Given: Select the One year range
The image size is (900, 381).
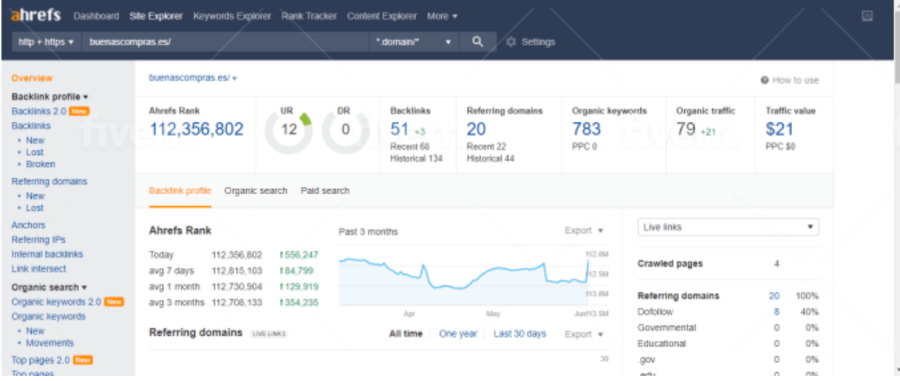Looking at the screenshot, I should click(x=458, y=334).
